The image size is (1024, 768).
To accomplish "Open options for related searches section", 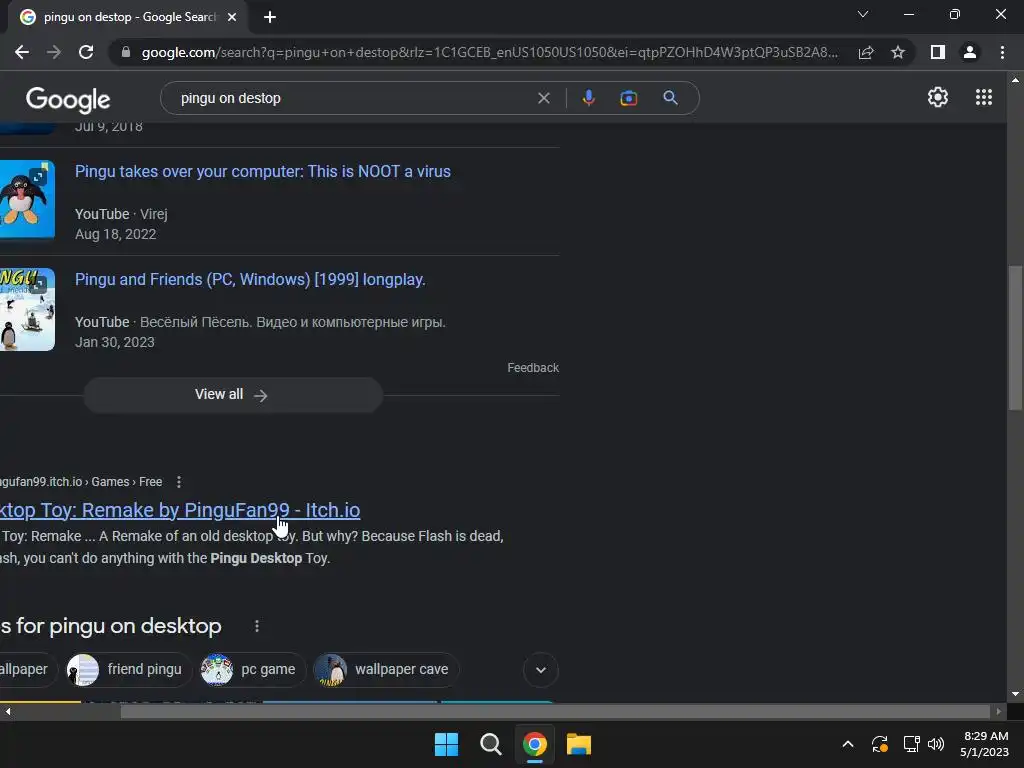I will (x=257, y=626).
